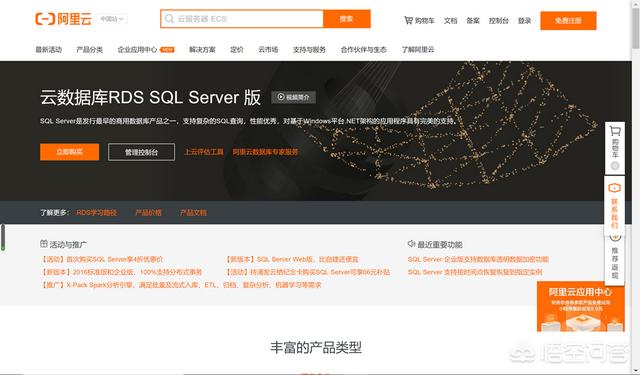The height and width of the screenshot is (375, 640).
Task: Click the page vertical scrollbar thumb
Action: (636, 29)
